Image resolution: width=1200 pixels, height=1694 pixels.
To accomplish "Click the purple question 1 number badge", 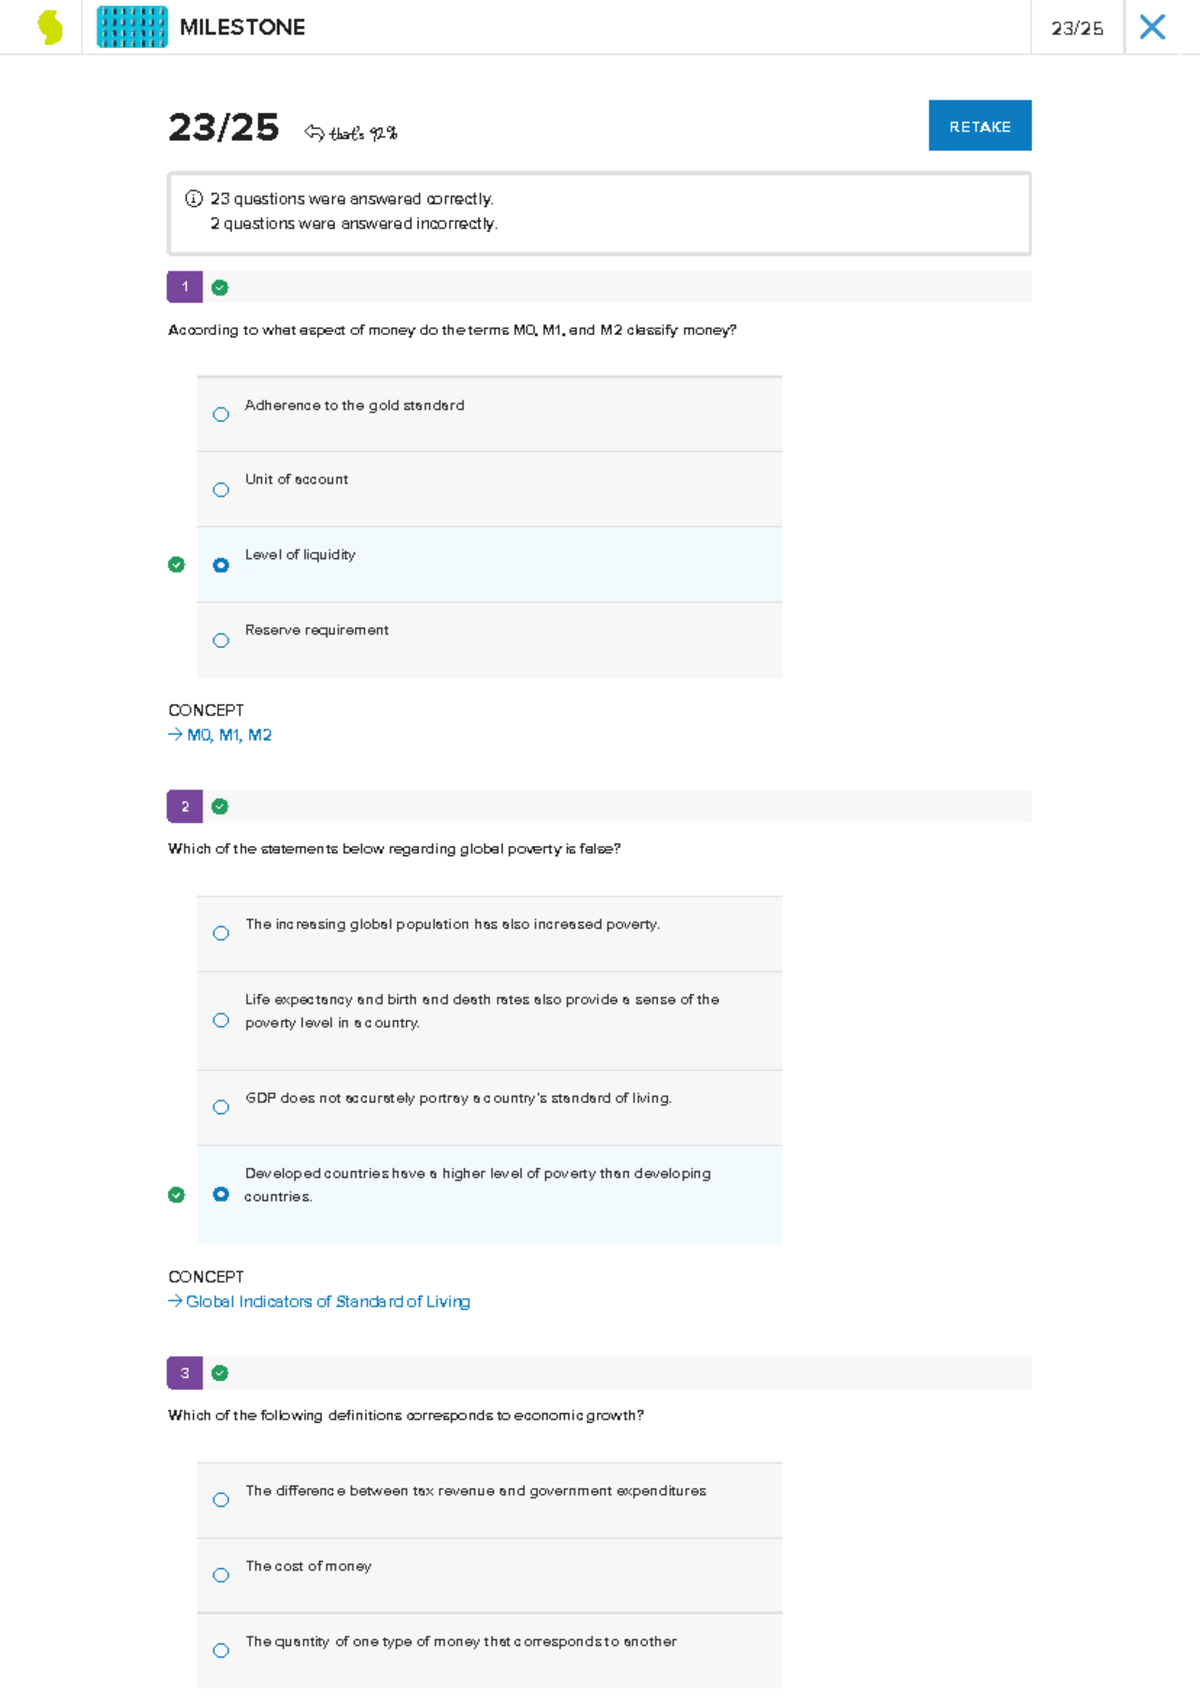I will (185, 287).
